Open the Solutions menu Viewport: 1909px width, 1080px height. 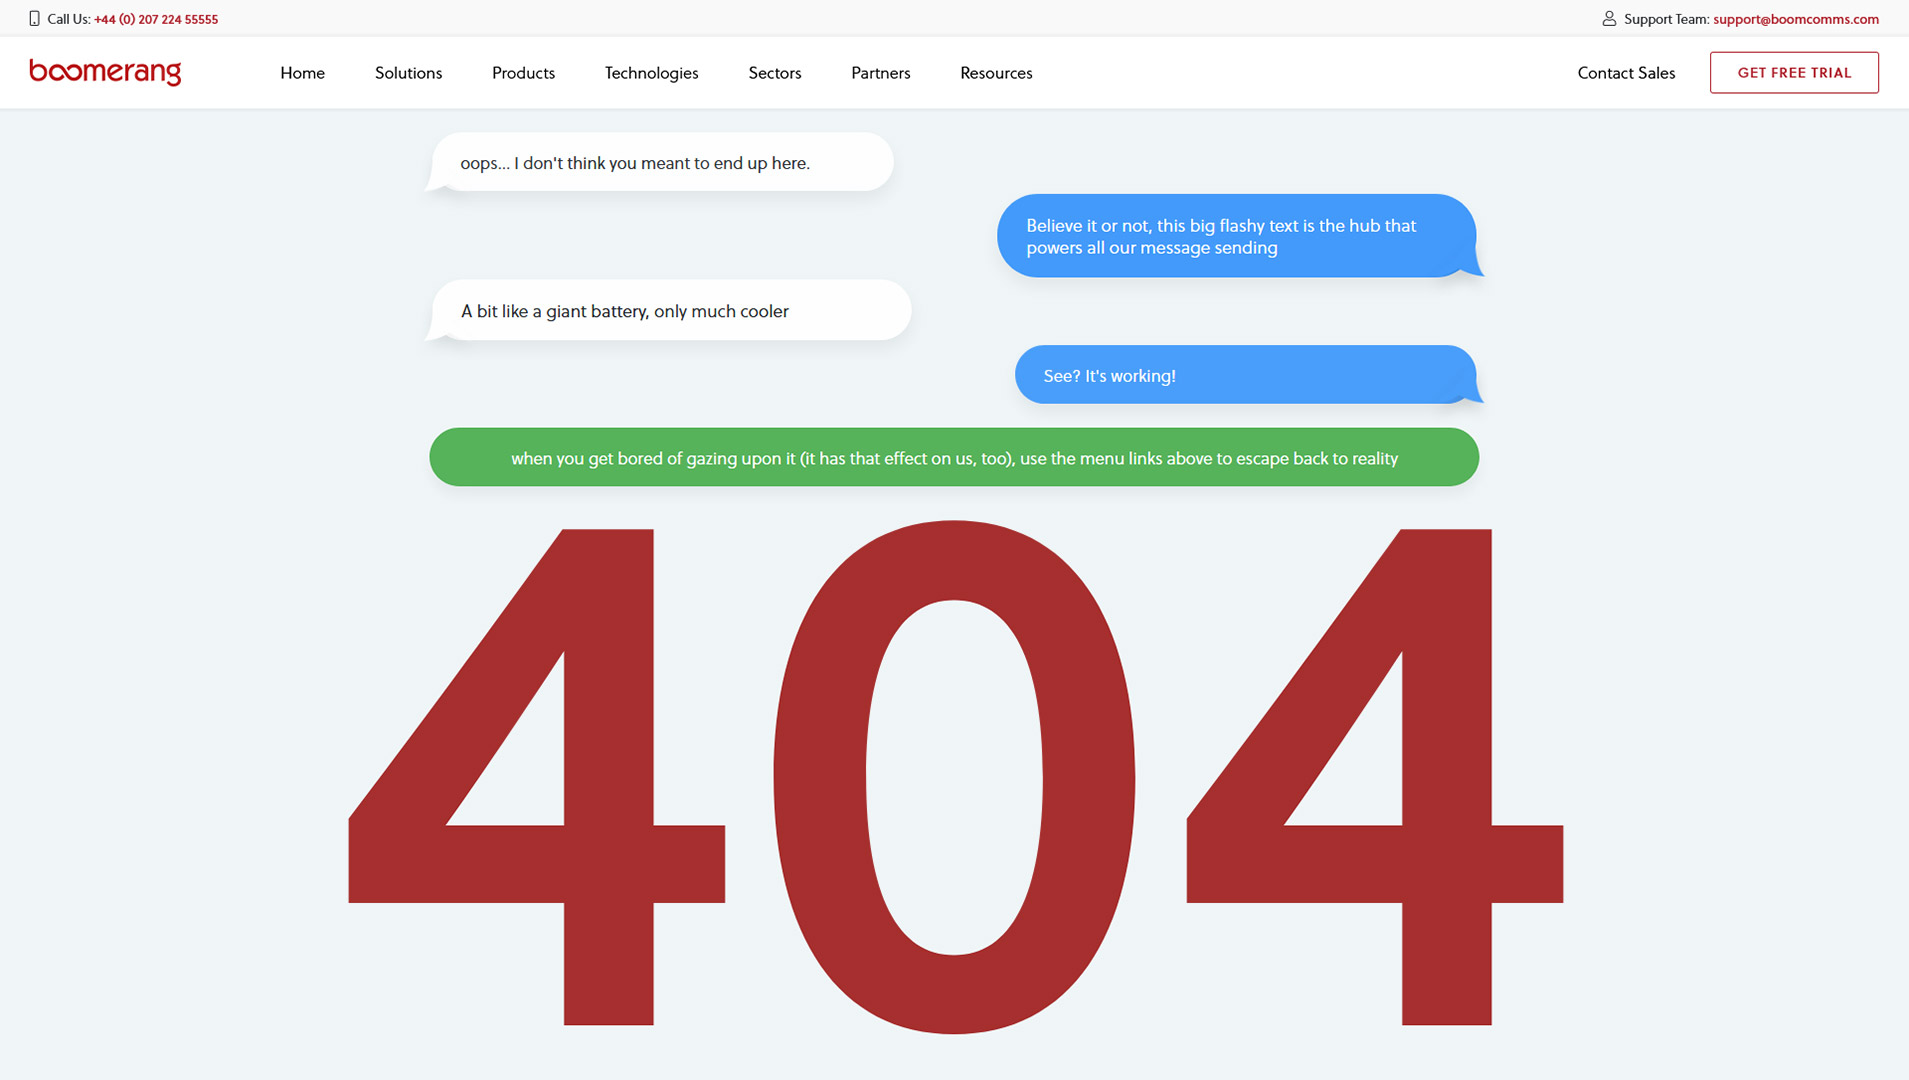408,73
